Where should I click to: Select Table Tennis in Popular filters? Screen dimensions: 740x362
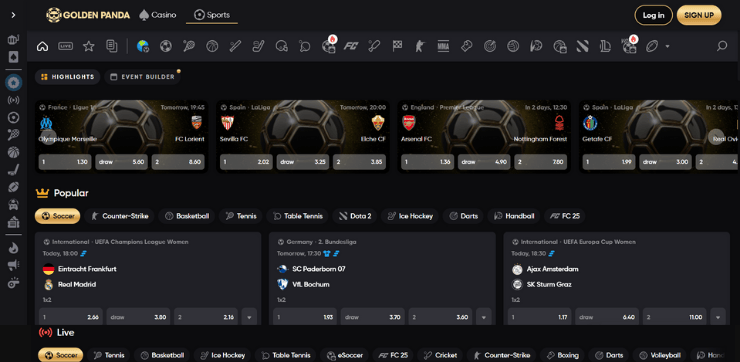tap(297, 216)
